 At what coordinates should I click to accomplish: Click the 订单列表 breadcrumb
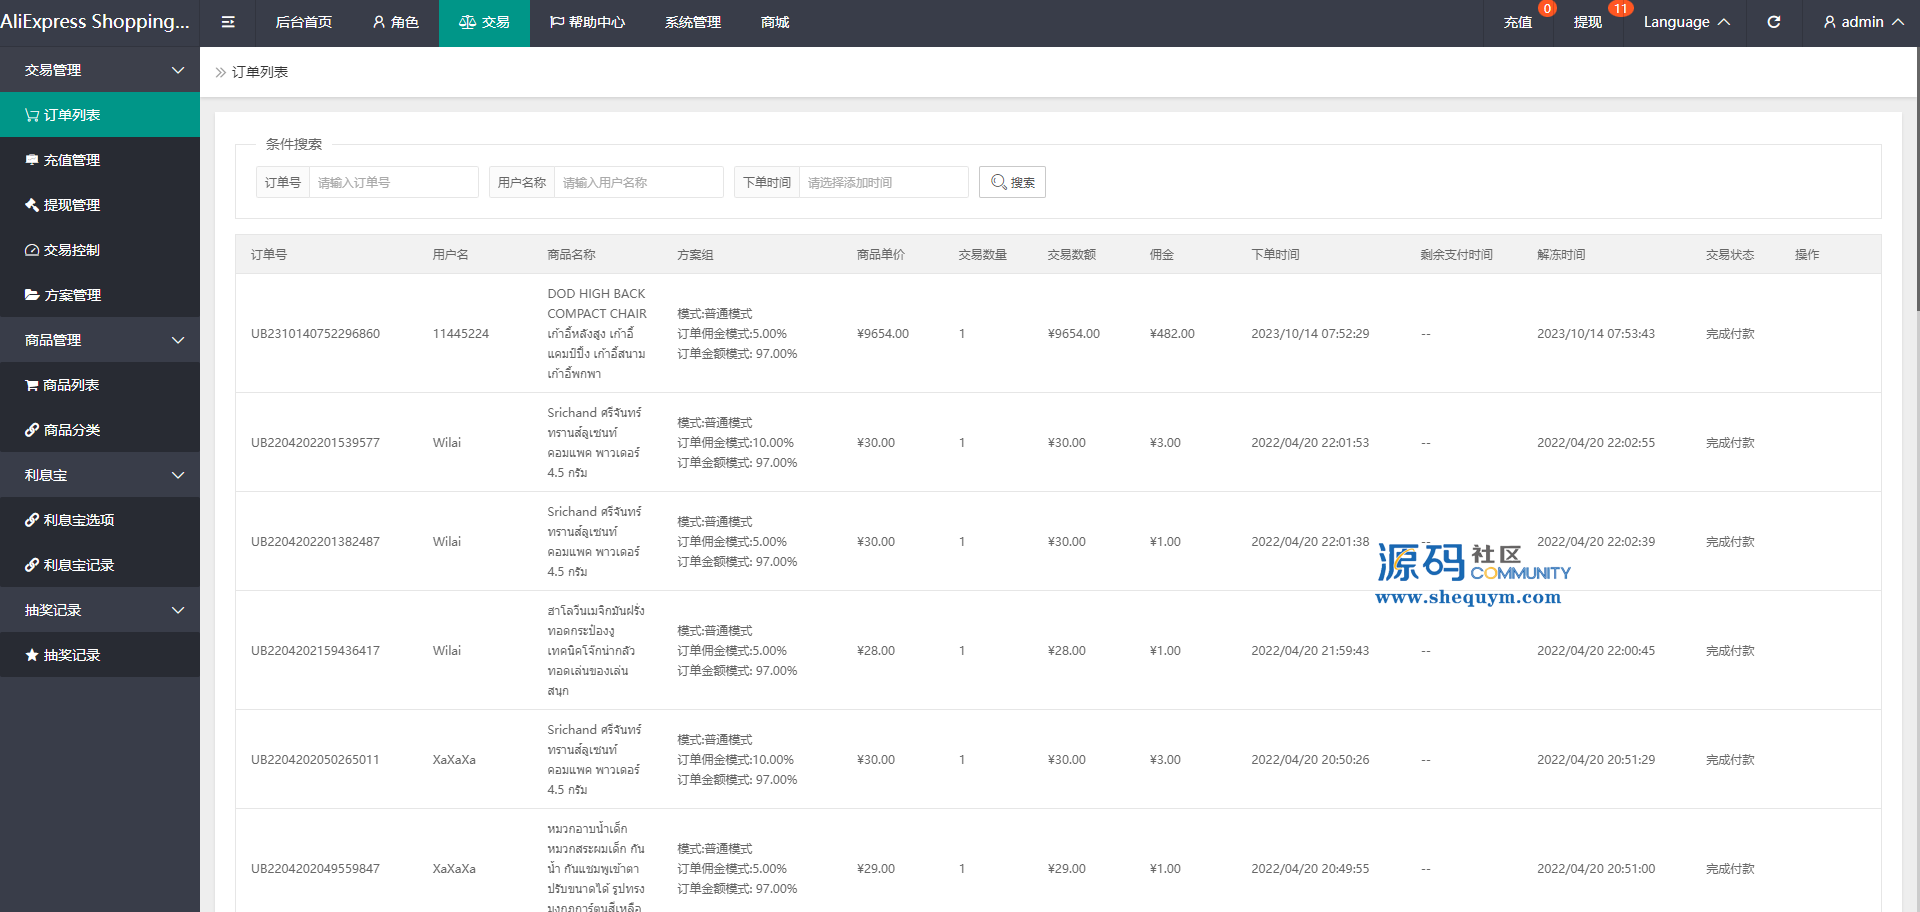point(260,72)
